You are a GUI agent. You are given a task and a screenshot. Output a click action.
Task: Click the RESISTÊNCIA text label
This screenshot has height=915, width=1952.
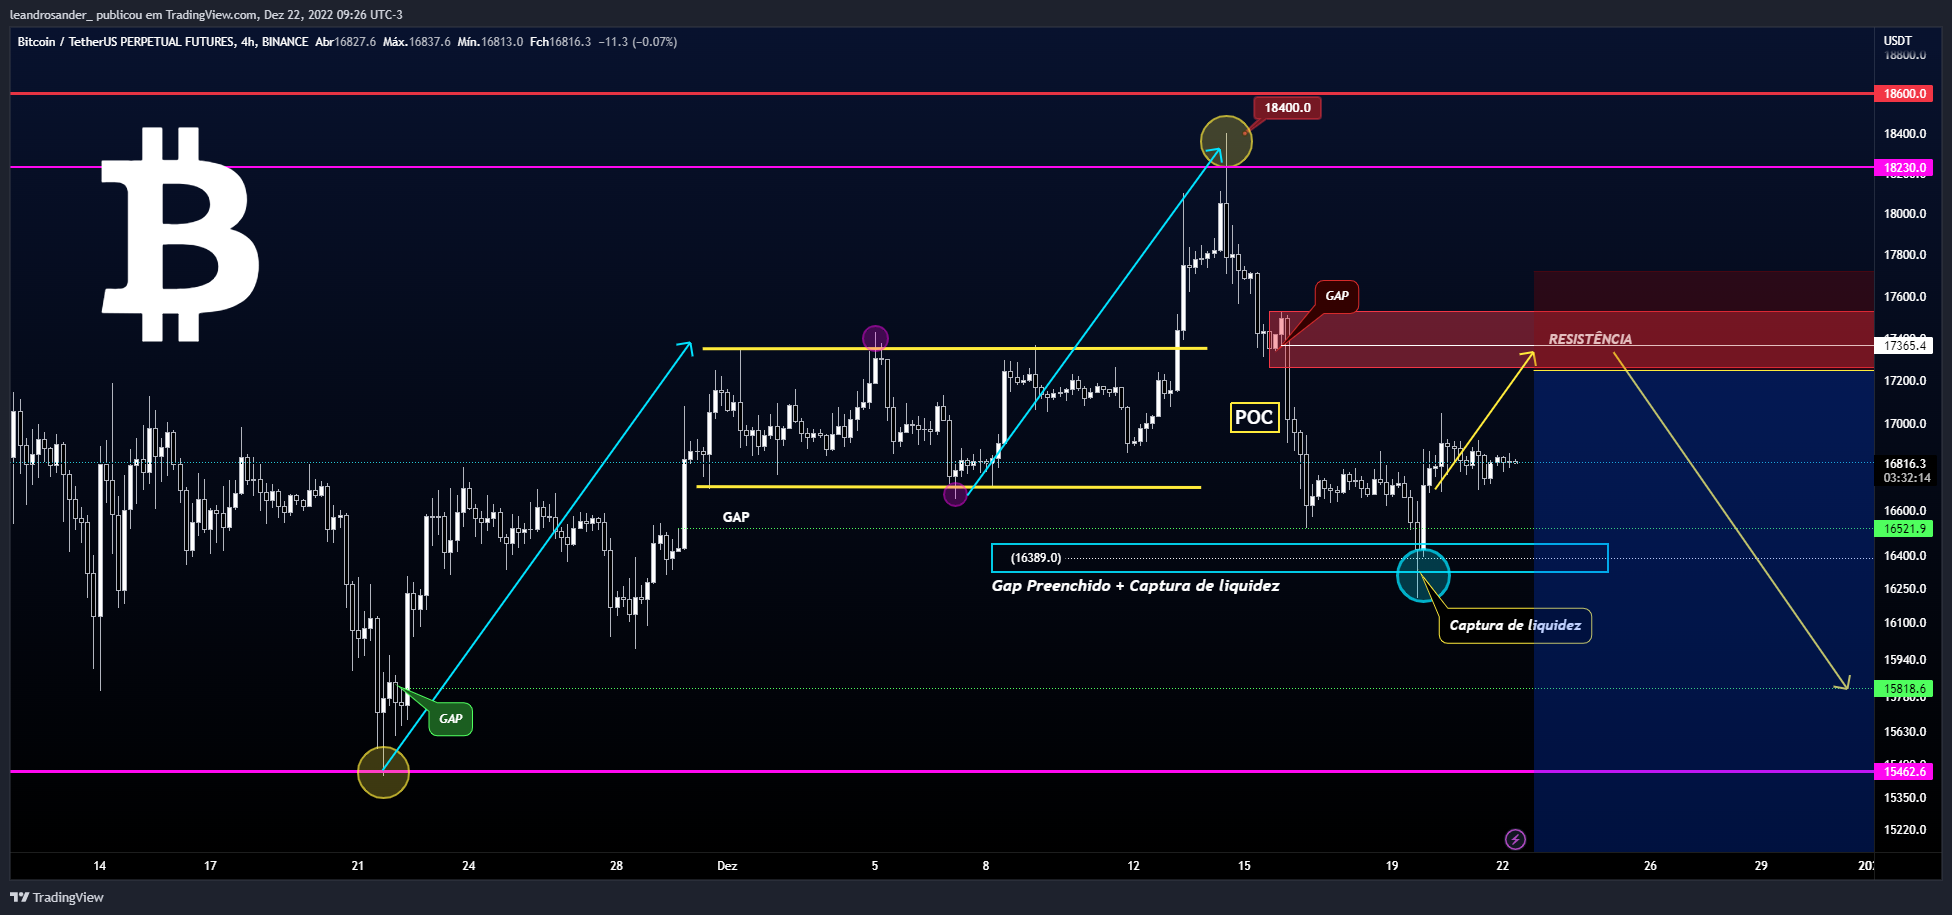(1590, 339)
